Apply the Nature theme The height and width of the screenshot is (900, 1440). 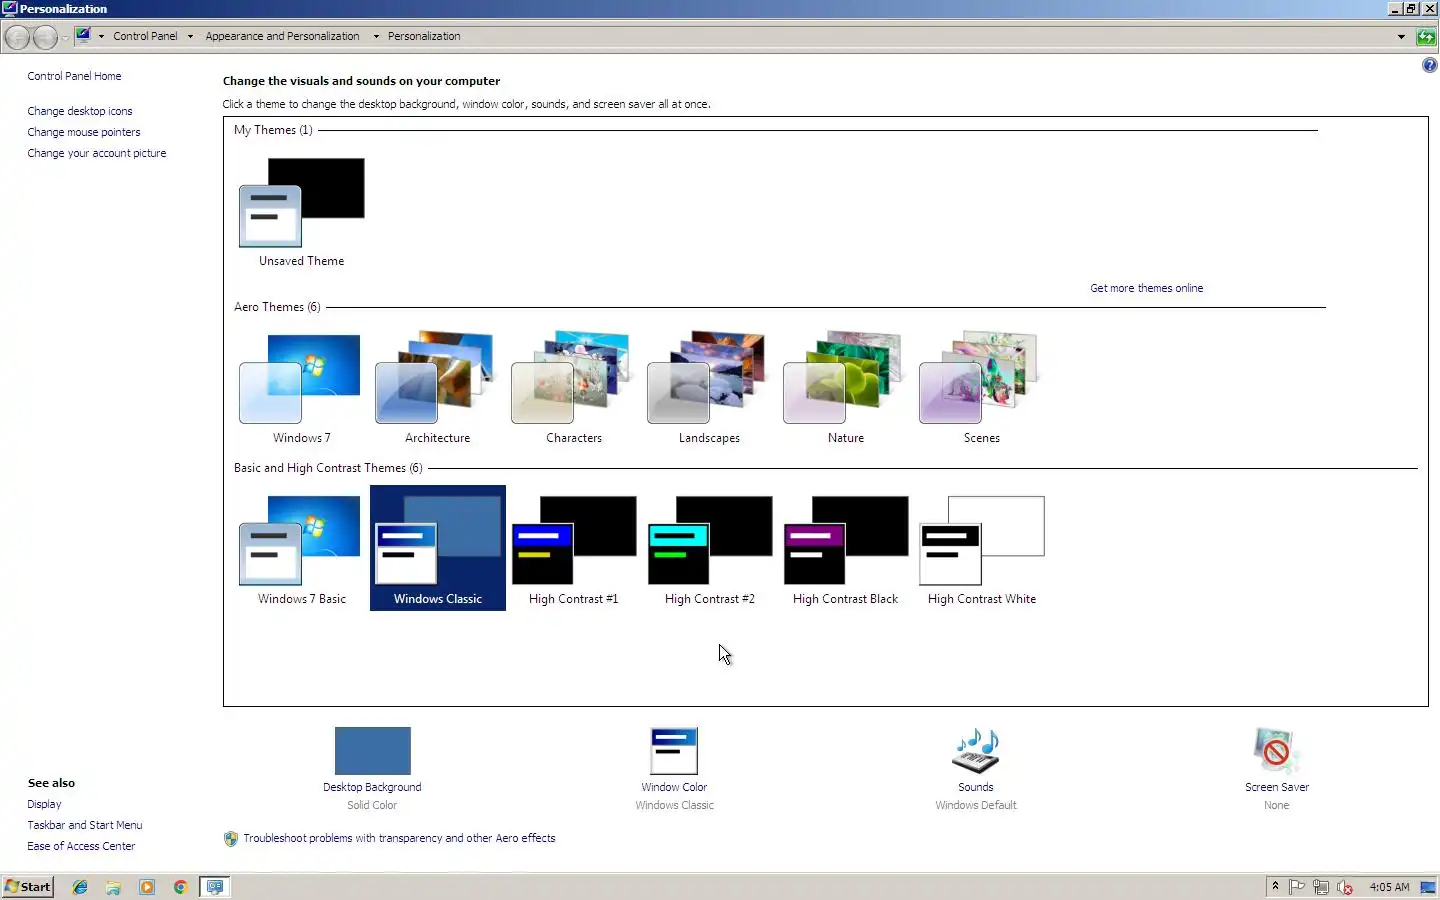coord(845,387)
